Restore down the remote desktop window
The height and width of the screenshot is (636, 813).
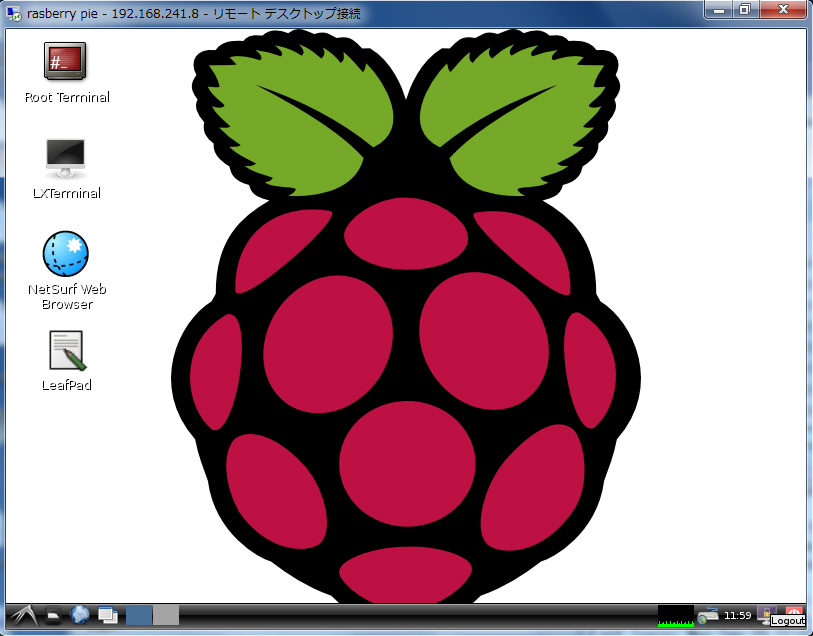point(744,10)
